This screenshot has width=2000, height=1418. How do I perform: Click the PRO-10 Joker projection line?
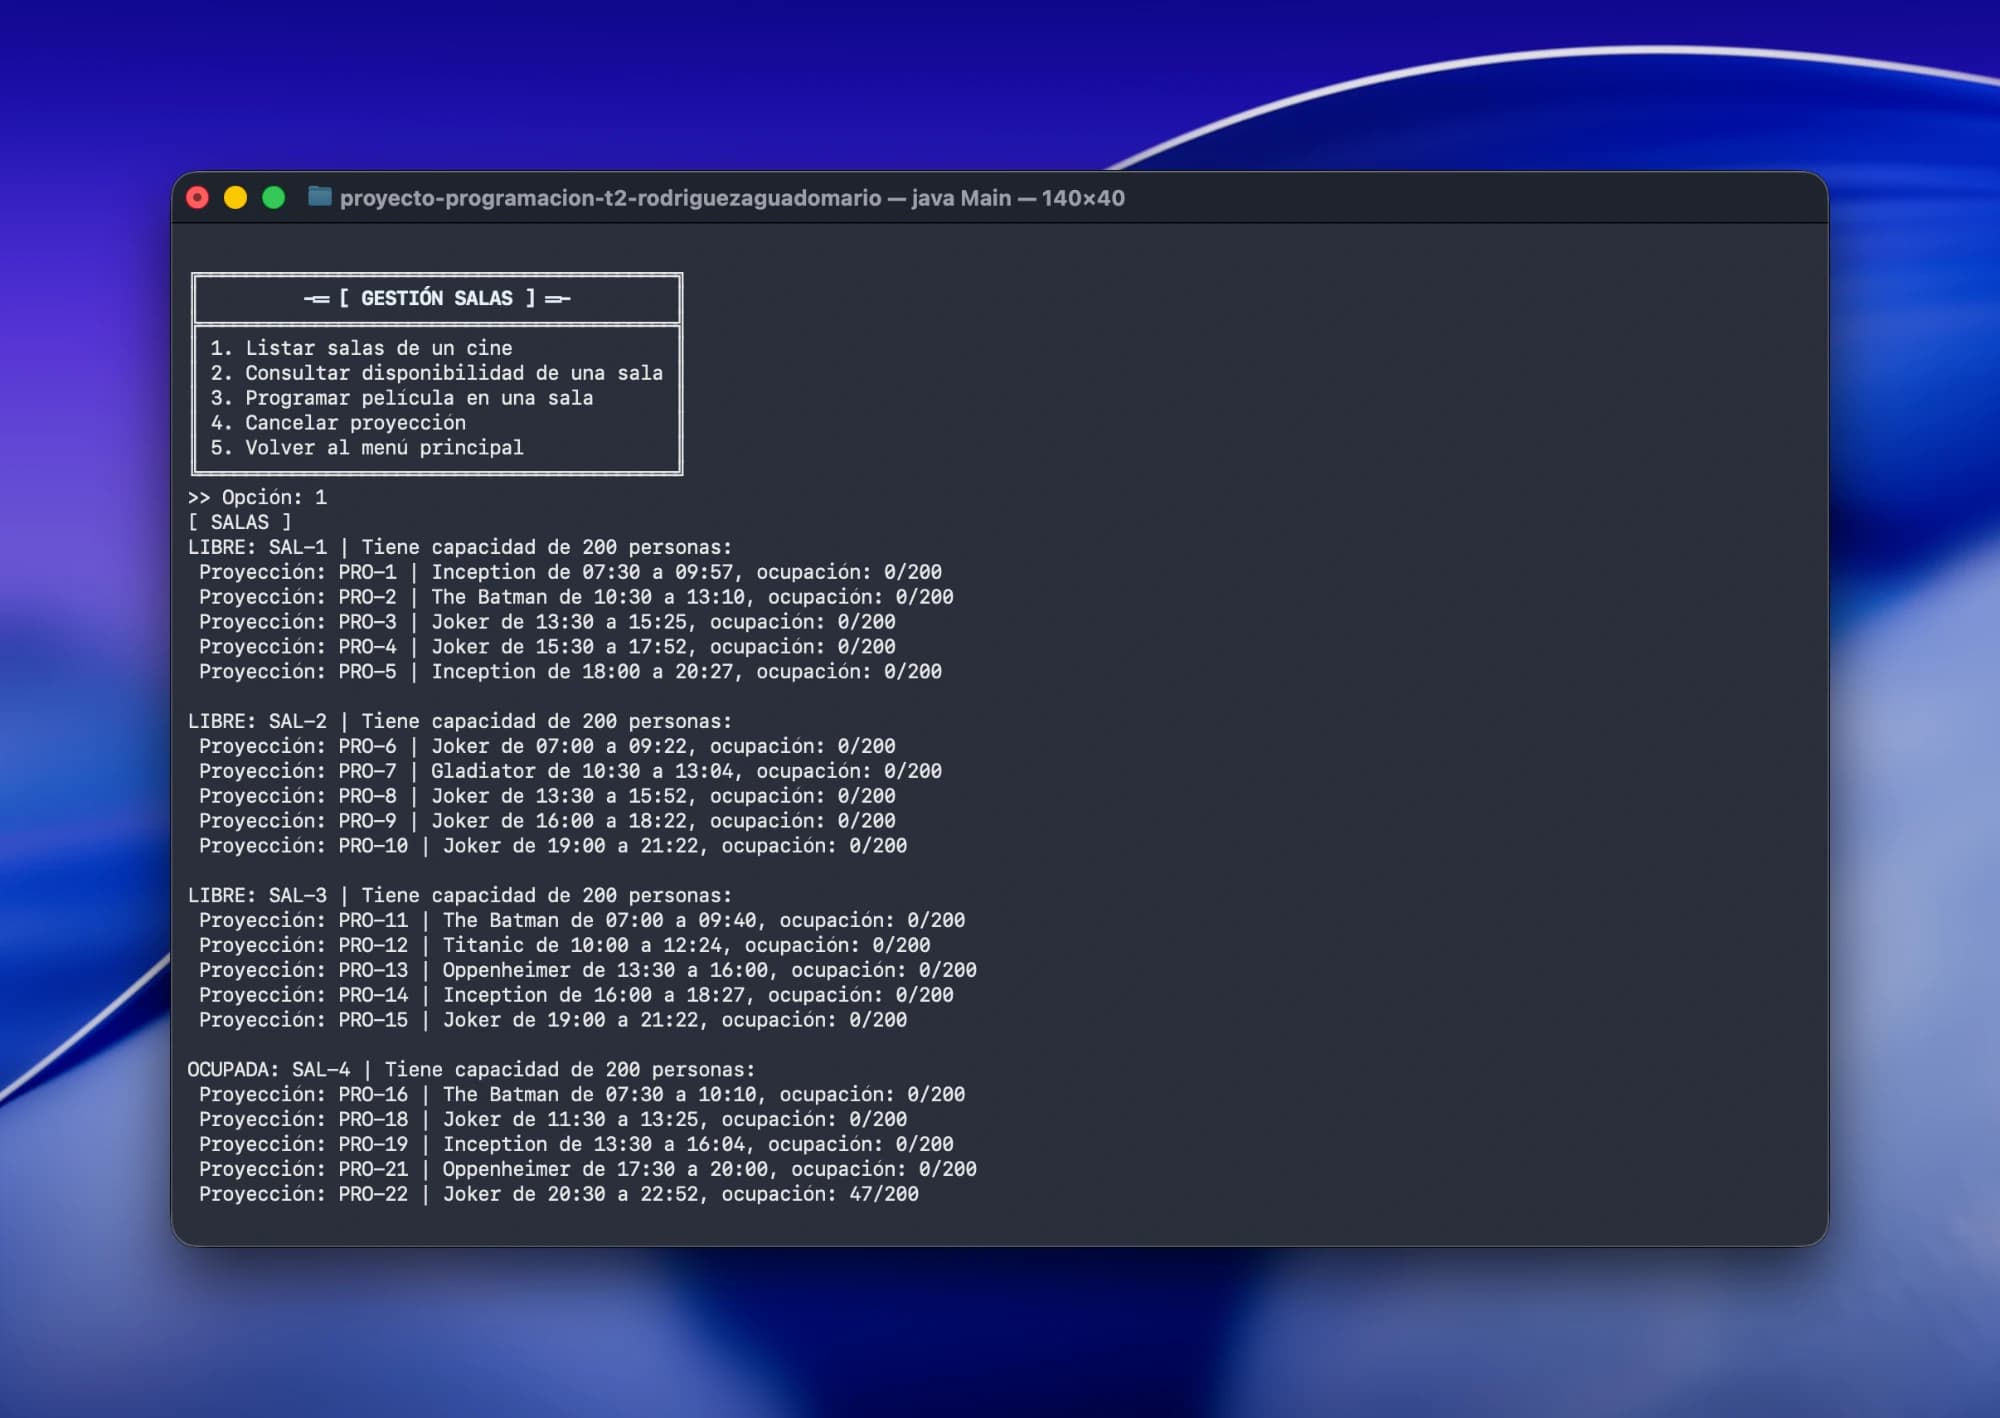553,846
